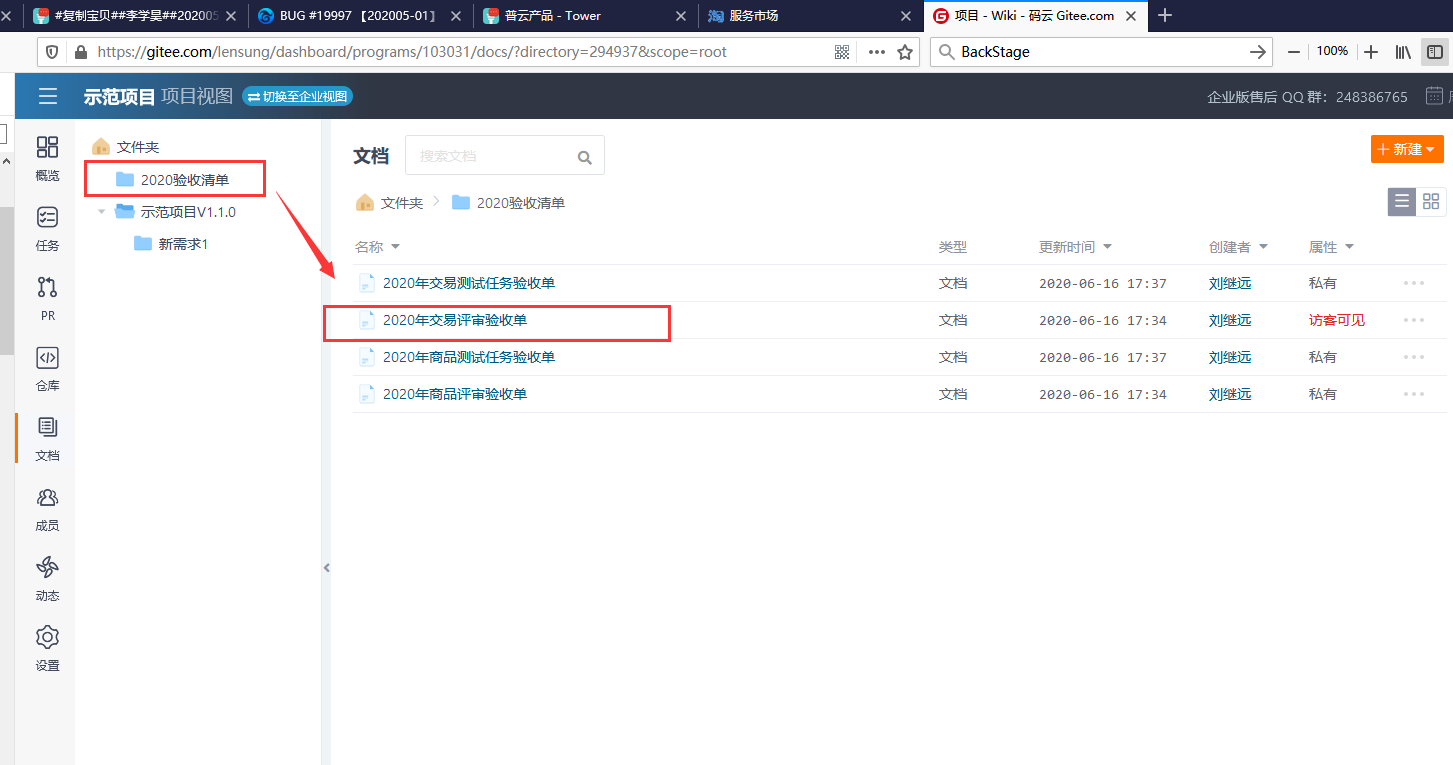Click the search magnifier in 搜索文档 box
Viewport: 1453px width, 765px height.
[x=585, y=157]
